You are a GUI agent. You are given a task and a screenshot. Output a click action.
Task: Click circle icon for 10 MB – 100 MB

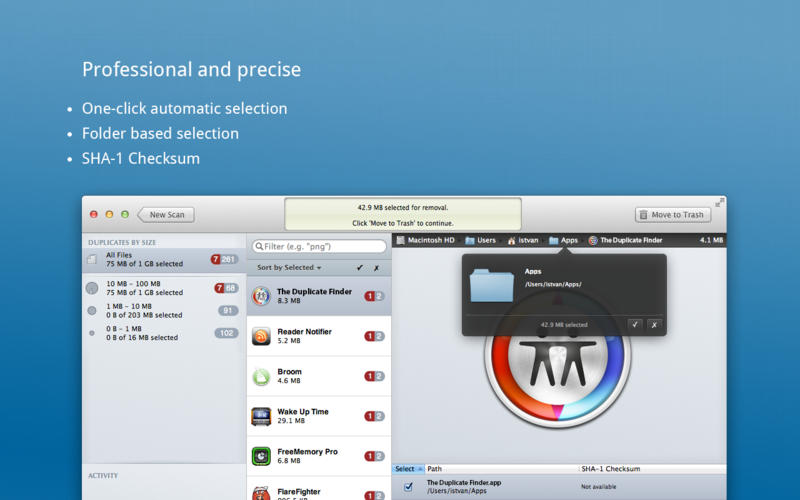coord(92,288)
